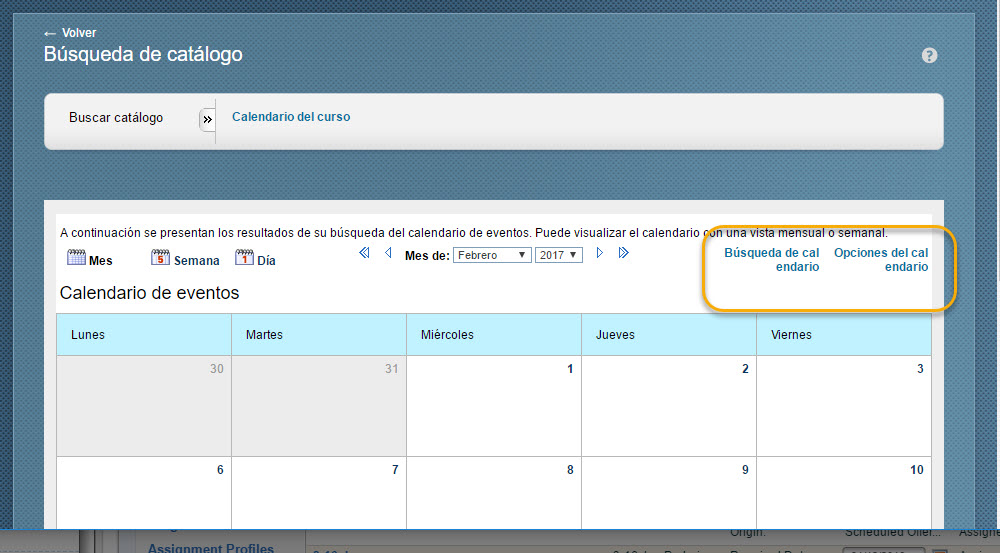Click the Martes column header
The width and height of the screenshot is (1000, 553).
[319, 335]
